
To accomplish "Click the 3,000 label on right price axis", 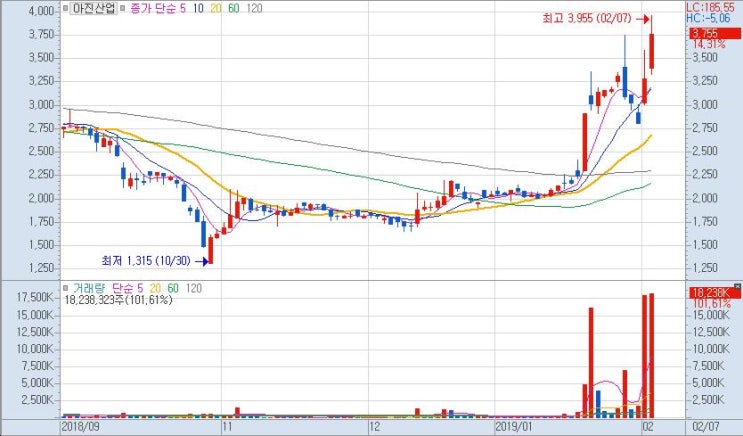I will 705,105.
